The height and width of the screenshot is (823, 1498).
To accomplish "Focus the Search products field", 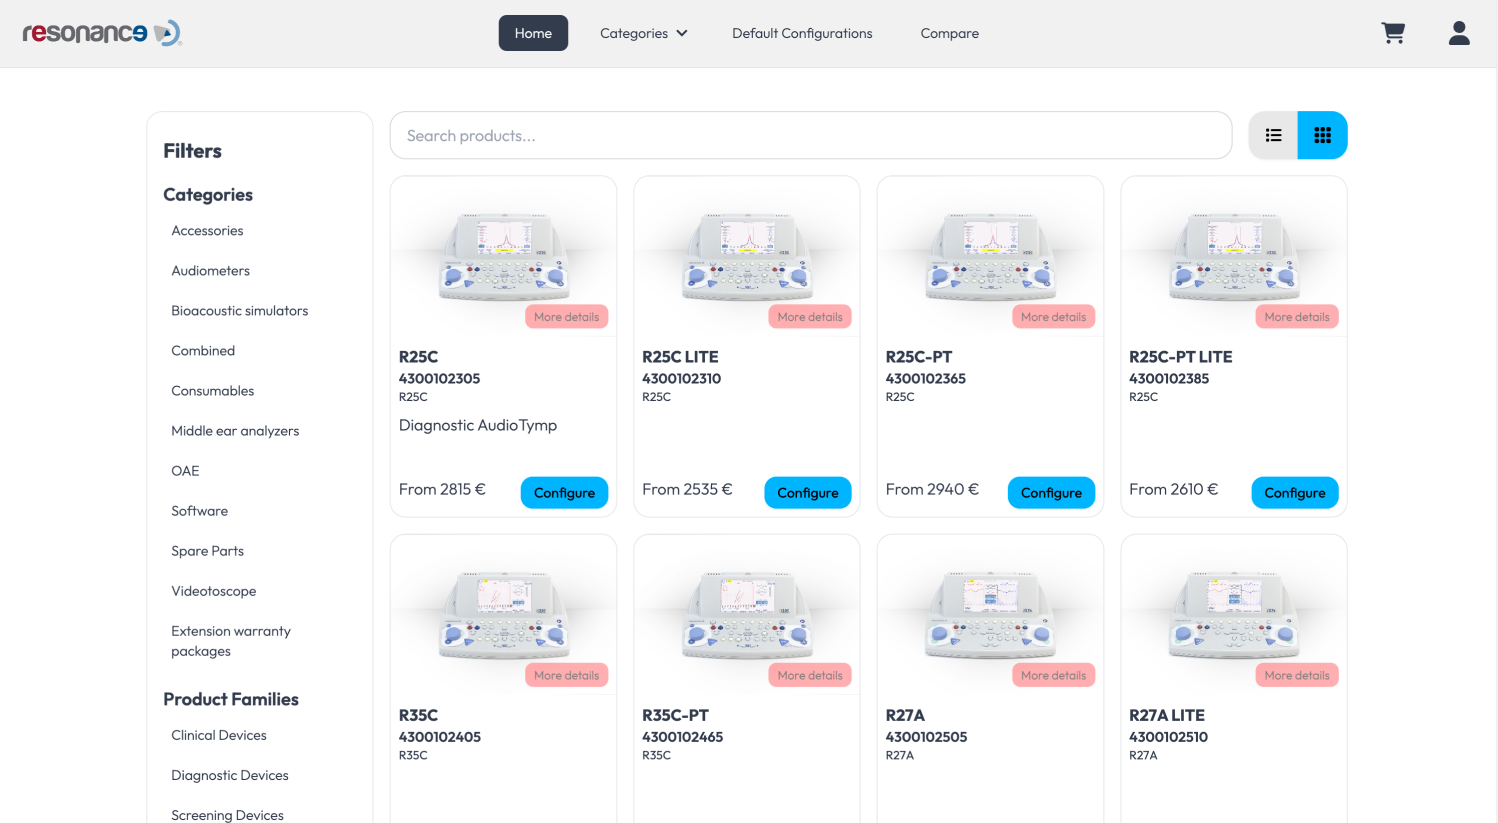I will click(811, 135).
